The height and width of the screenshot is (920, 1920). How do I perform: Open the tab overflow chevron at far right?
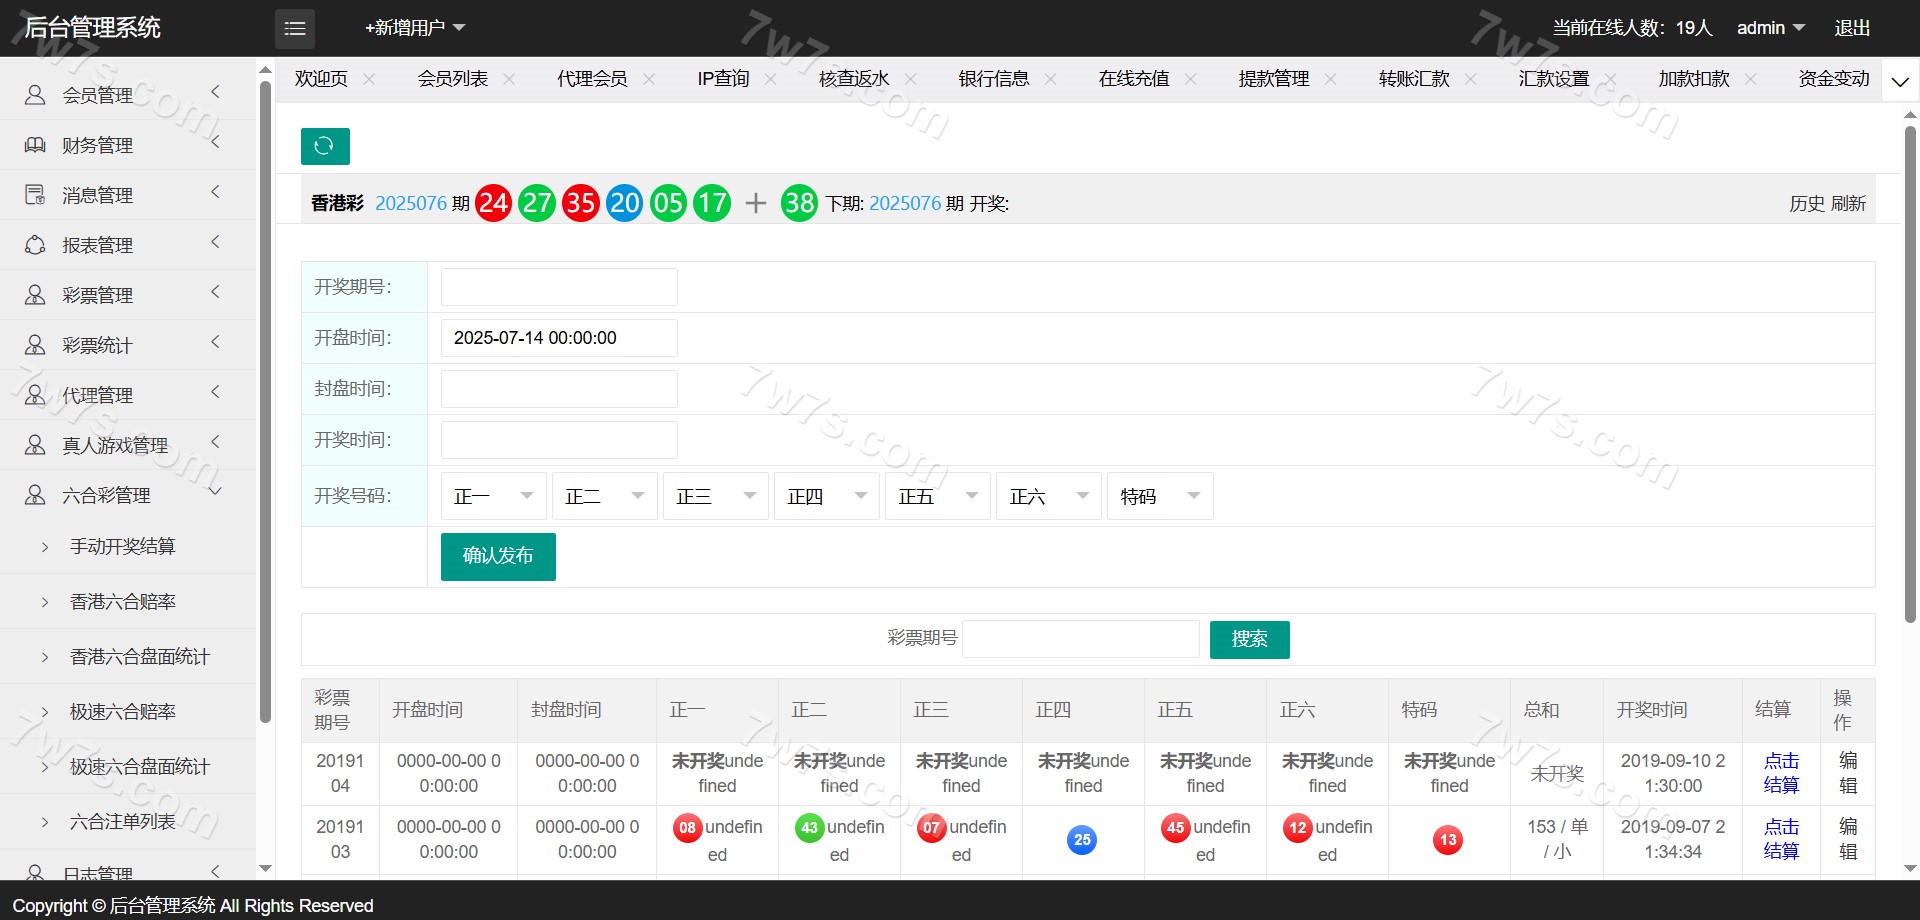pyautogui.click(x=1900, y=81)
